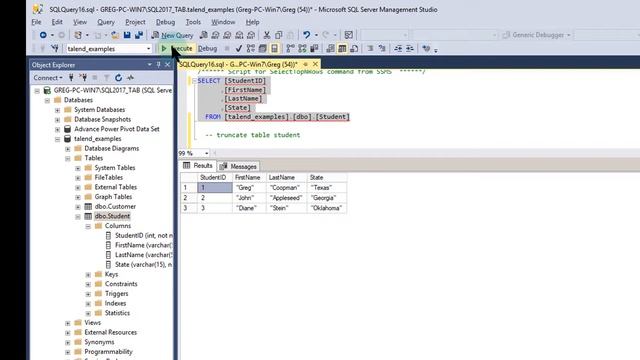Switch output to Results to Text
The width and height of the screenshot is (640, 360).
coord(331,49)
